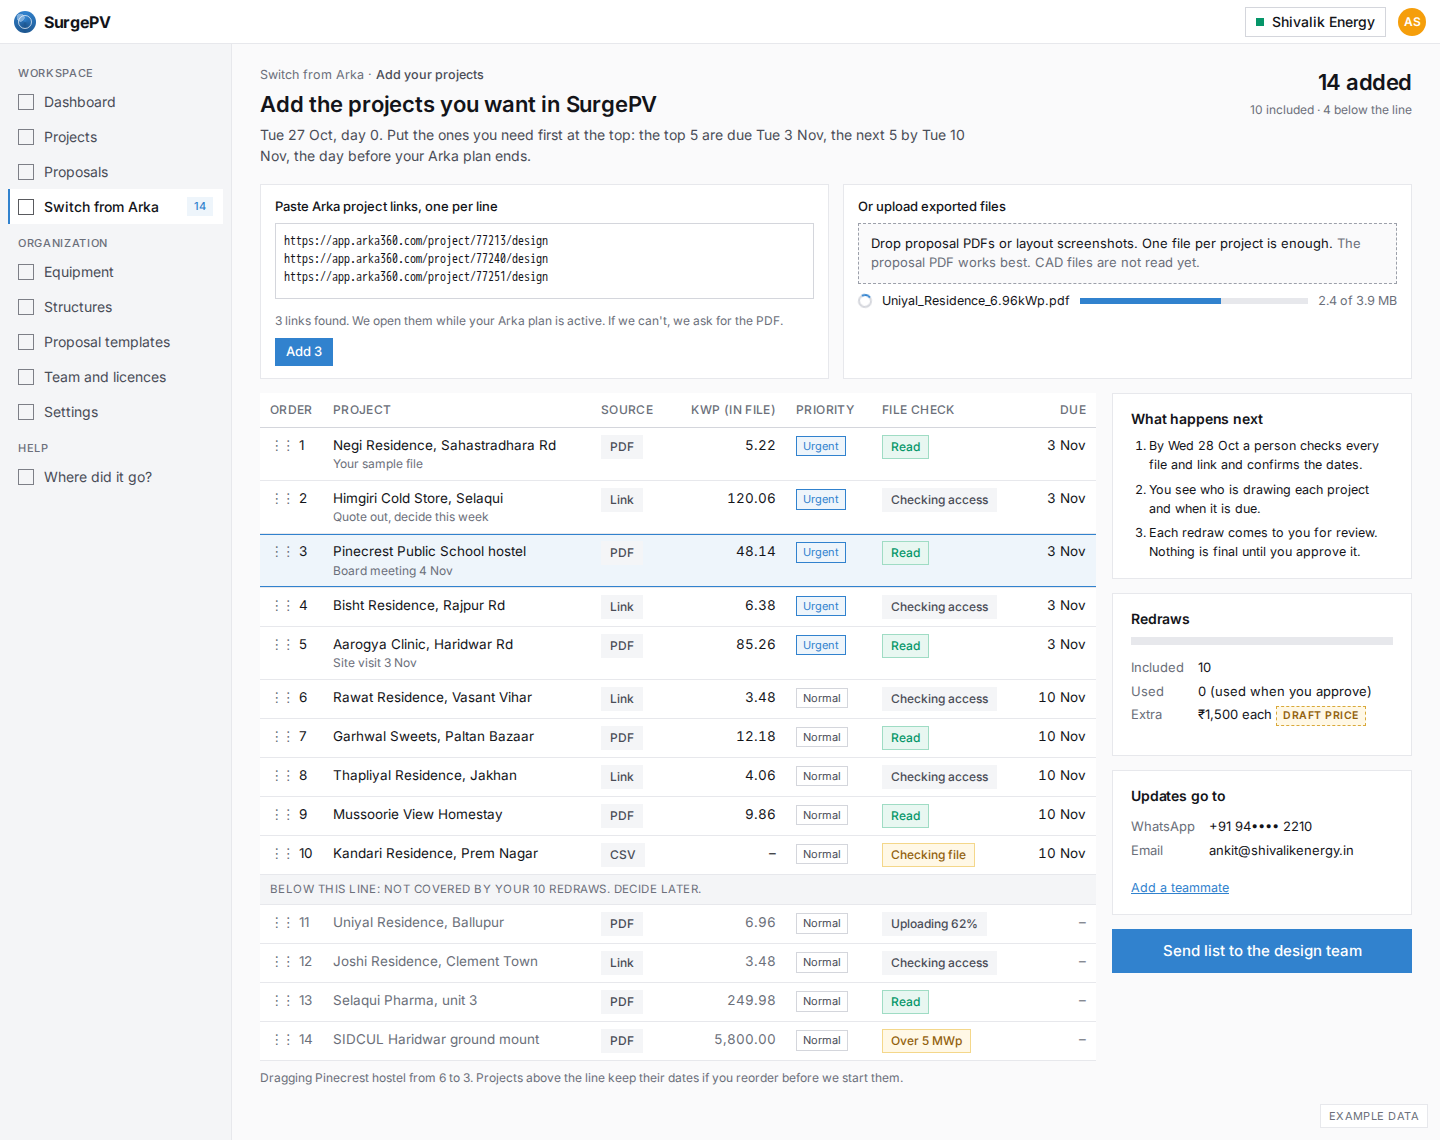Change the Normal priority for Rawat Residence
1440x1140 pixels.
tap(822, 698)
